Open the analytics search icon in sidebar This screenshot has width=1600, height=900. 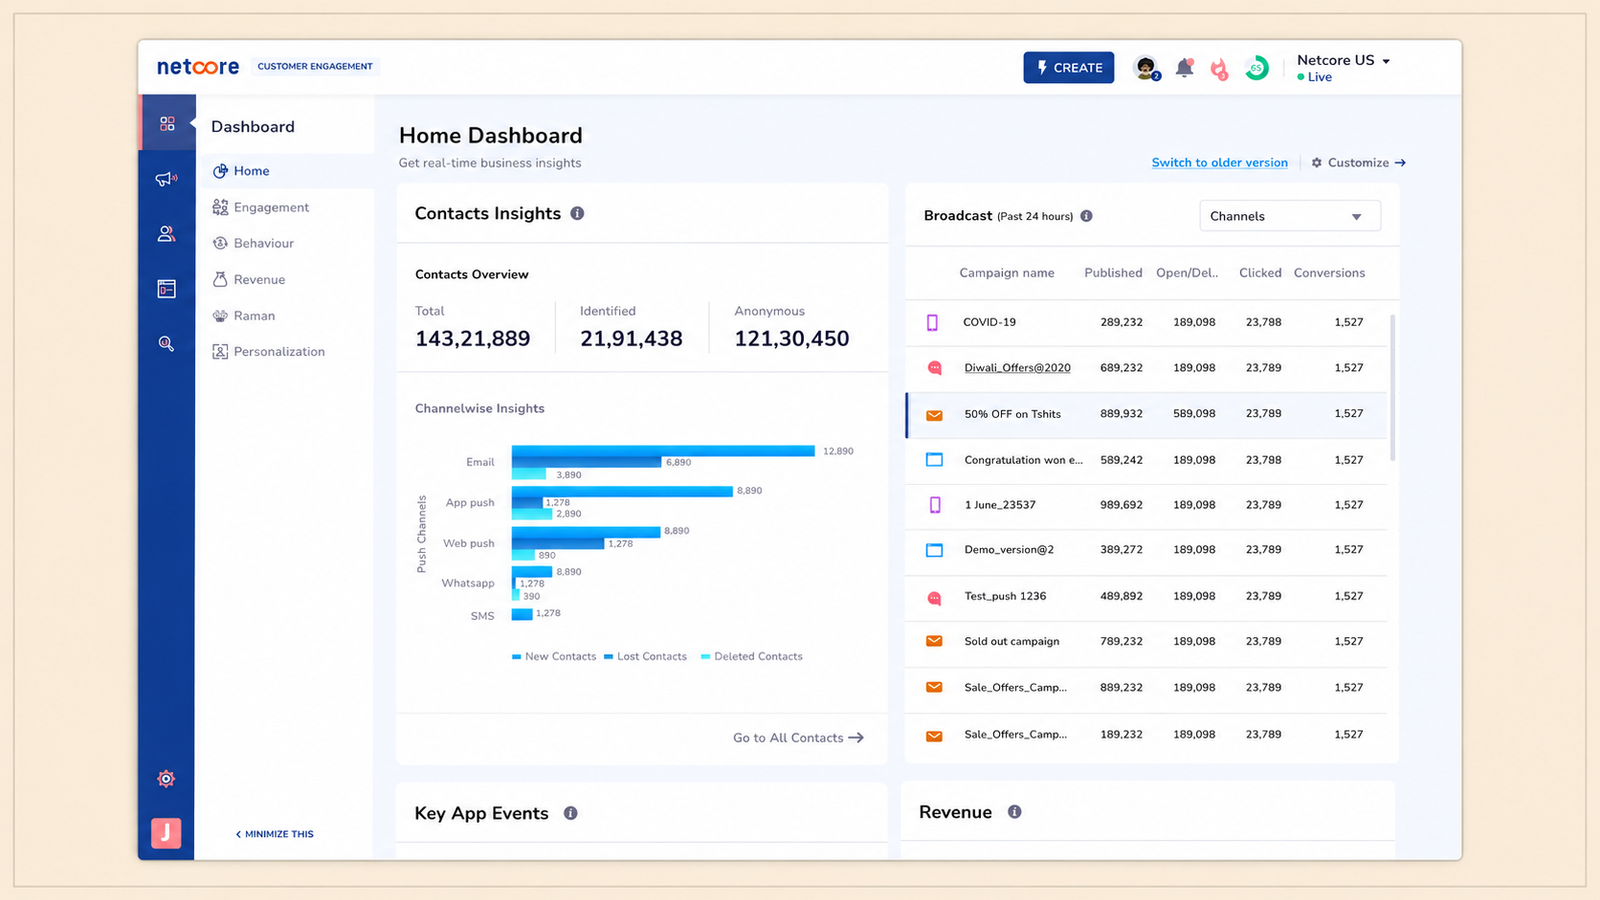point(166,344)
